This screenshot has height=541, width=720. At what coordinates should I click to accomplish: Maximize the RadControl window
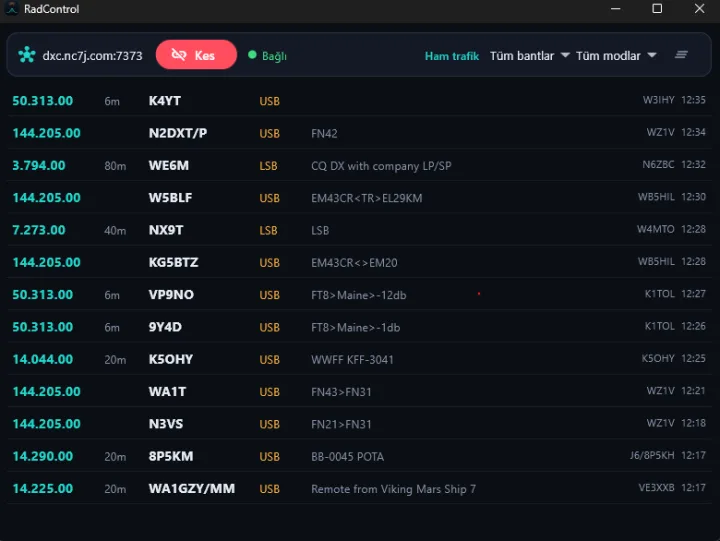[657, 9]
